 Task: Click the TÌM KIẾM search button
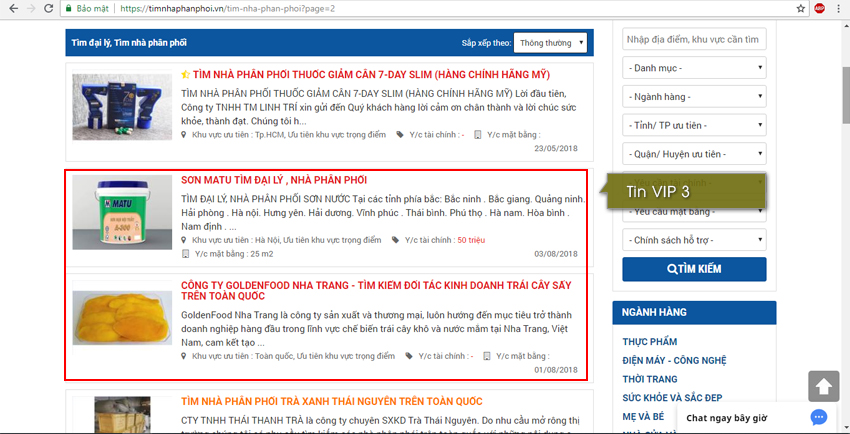coord(694,269)
